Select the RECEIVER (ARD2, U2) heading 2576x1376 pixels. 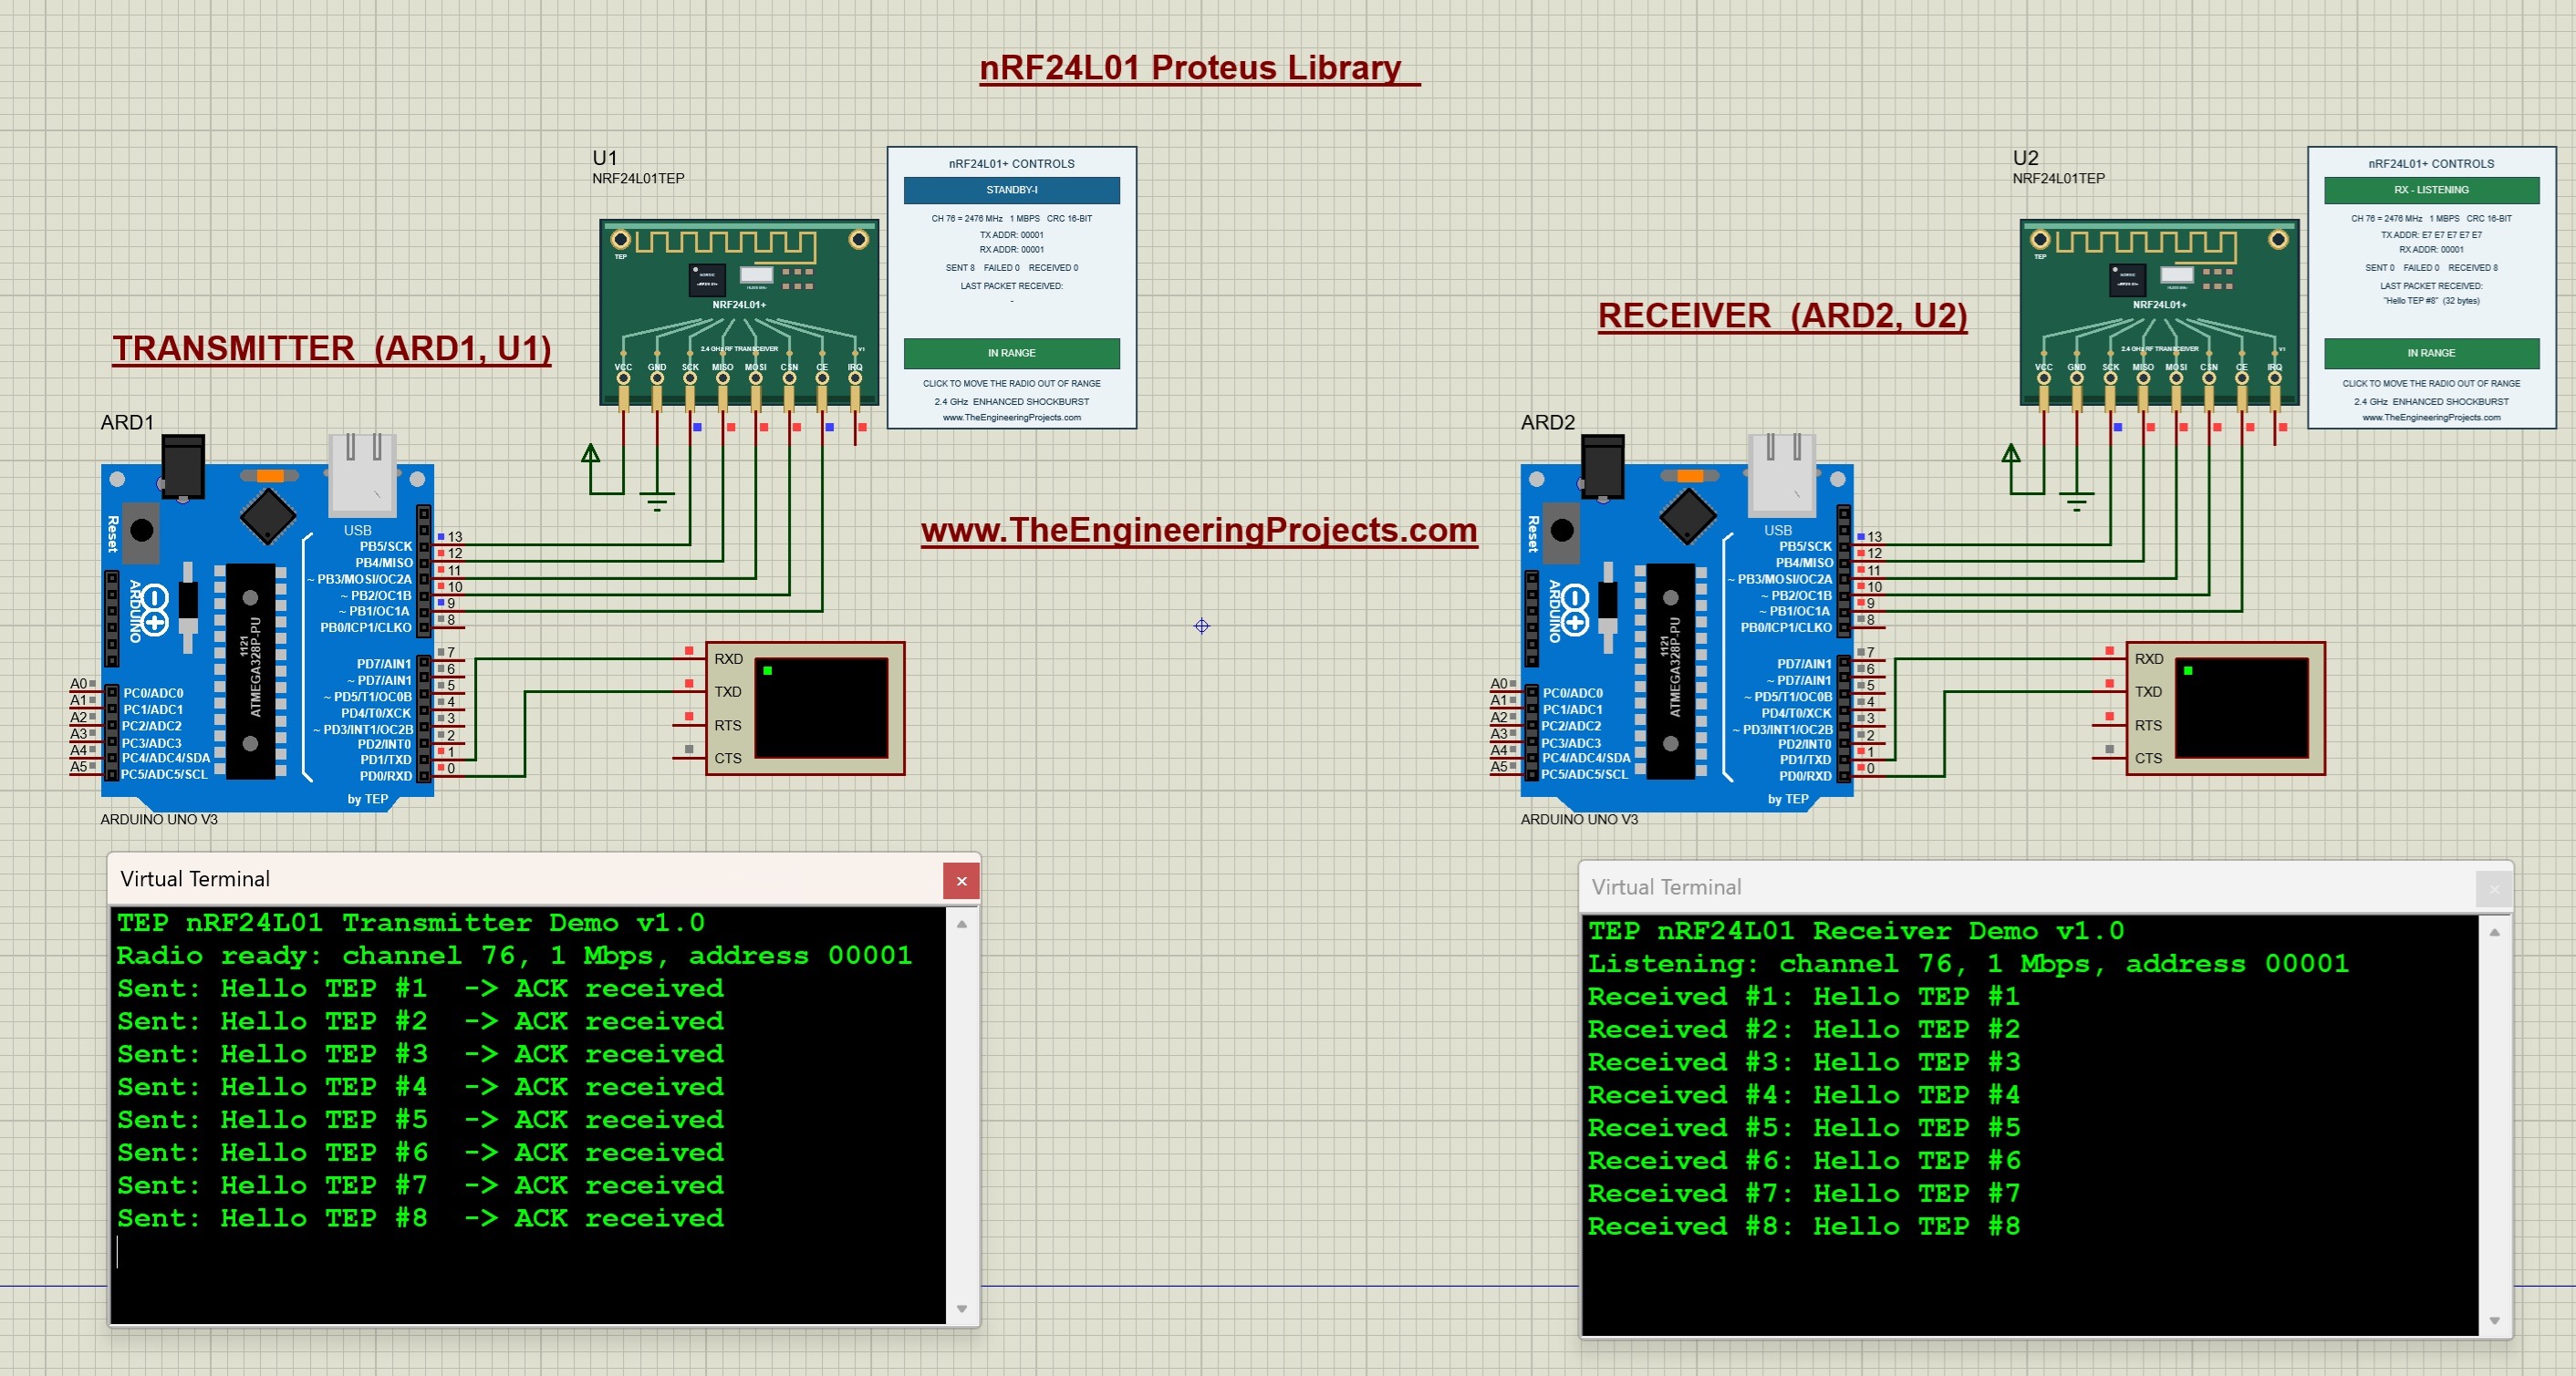pyautogui.click(x=1782, y=315)
